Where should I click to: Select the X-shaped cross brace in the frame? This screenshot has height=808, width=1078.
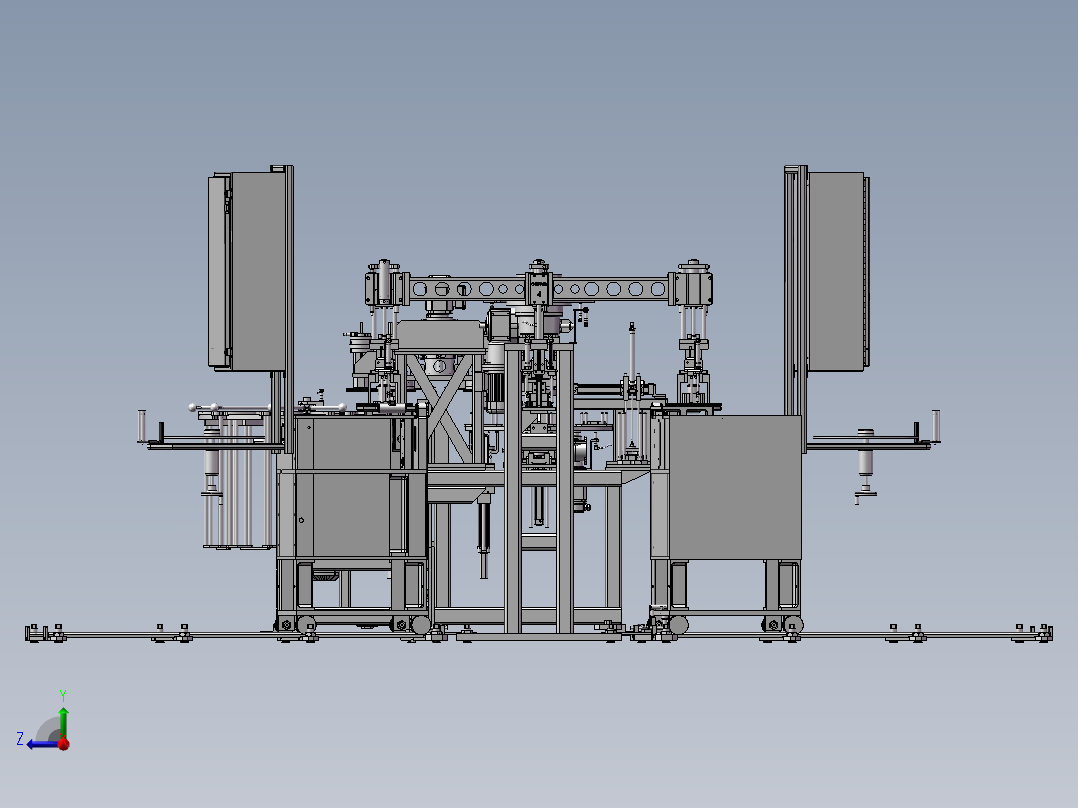point(439,409)
